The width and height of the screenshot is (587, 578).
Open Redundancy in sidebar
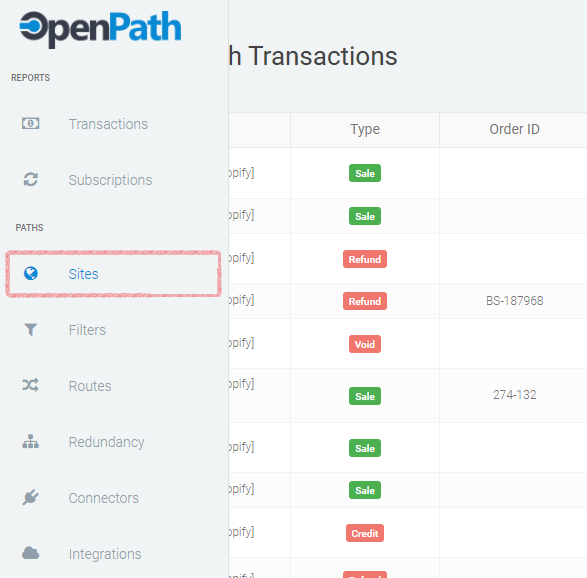(x=106, y=442)
